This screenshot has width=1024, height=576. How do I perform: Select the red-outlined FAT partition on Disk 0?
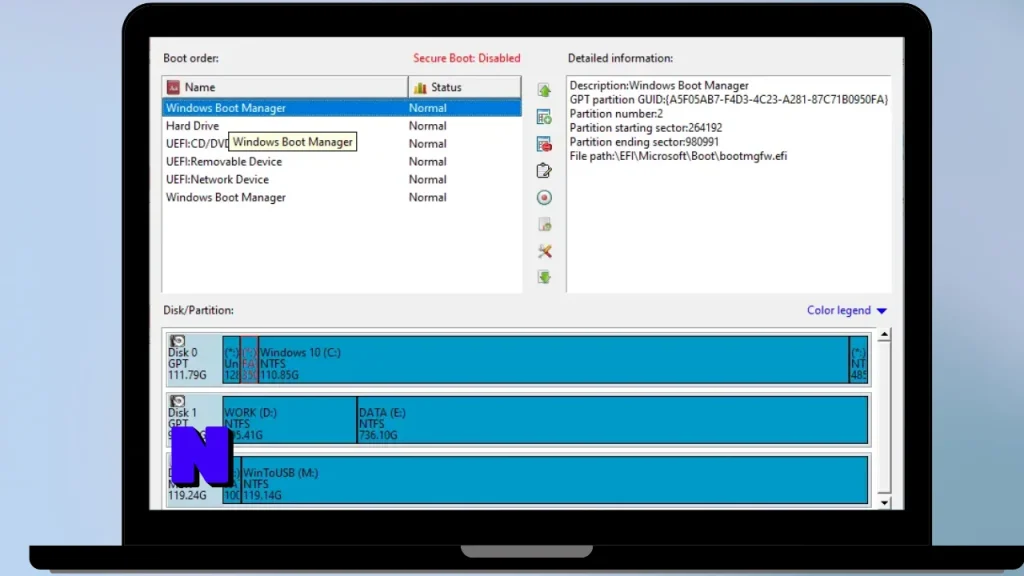tap(249, 359)
